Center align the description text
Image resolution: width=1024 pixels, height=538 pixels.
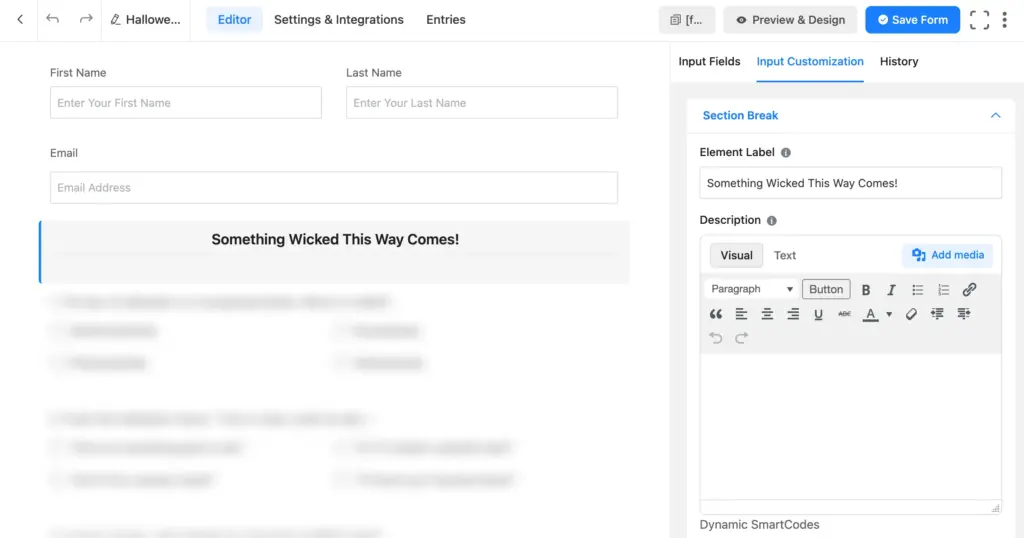point(767,314)
